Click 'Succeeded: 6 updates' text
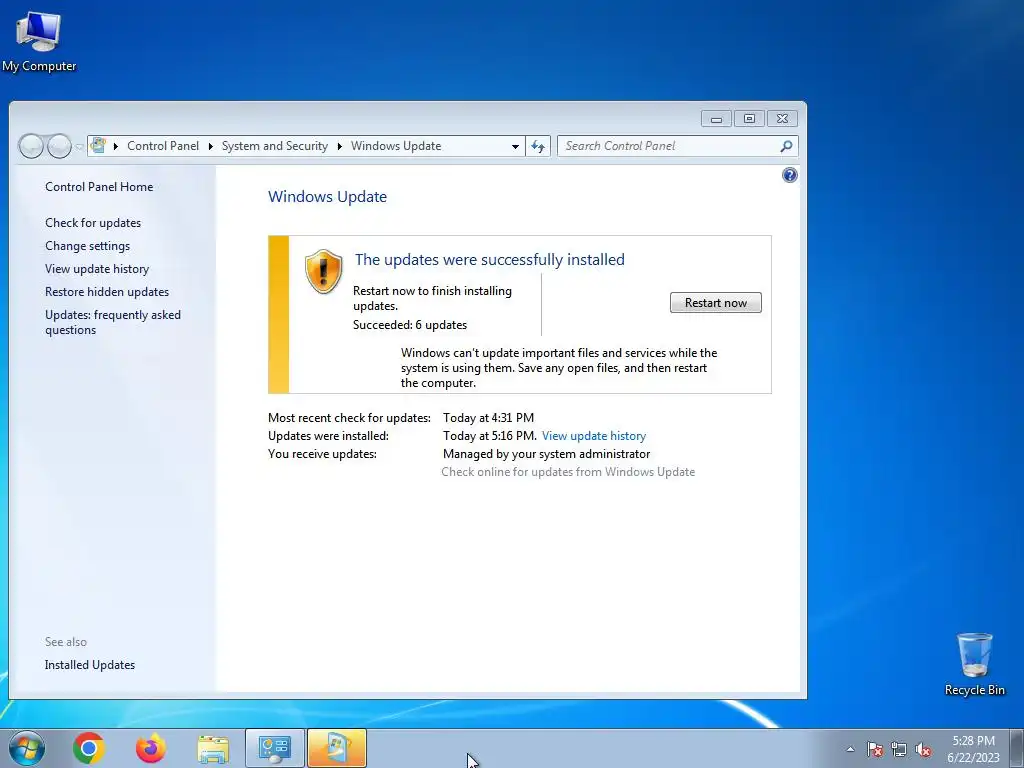This screenshot has width=1024, height=768. (x=409, y=325)
